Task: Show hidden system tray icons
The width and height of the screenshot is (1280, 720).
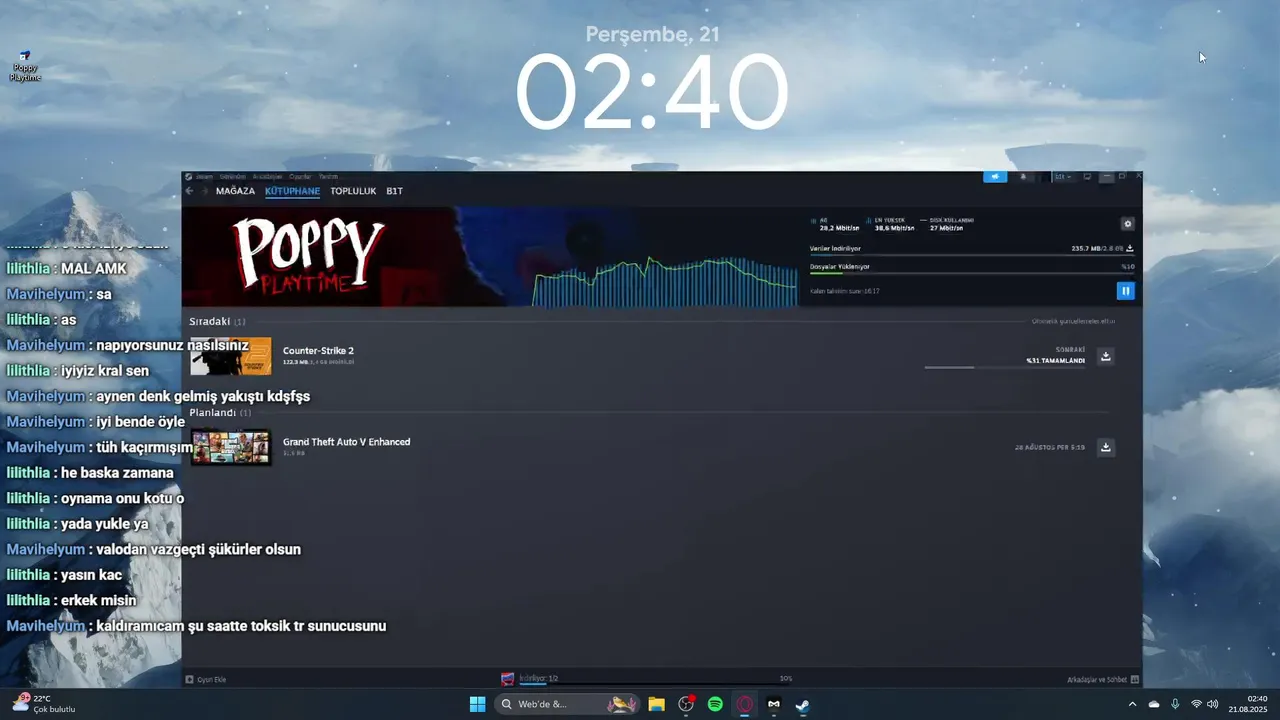Action: pyautogui.click(x=1132, y=704)
